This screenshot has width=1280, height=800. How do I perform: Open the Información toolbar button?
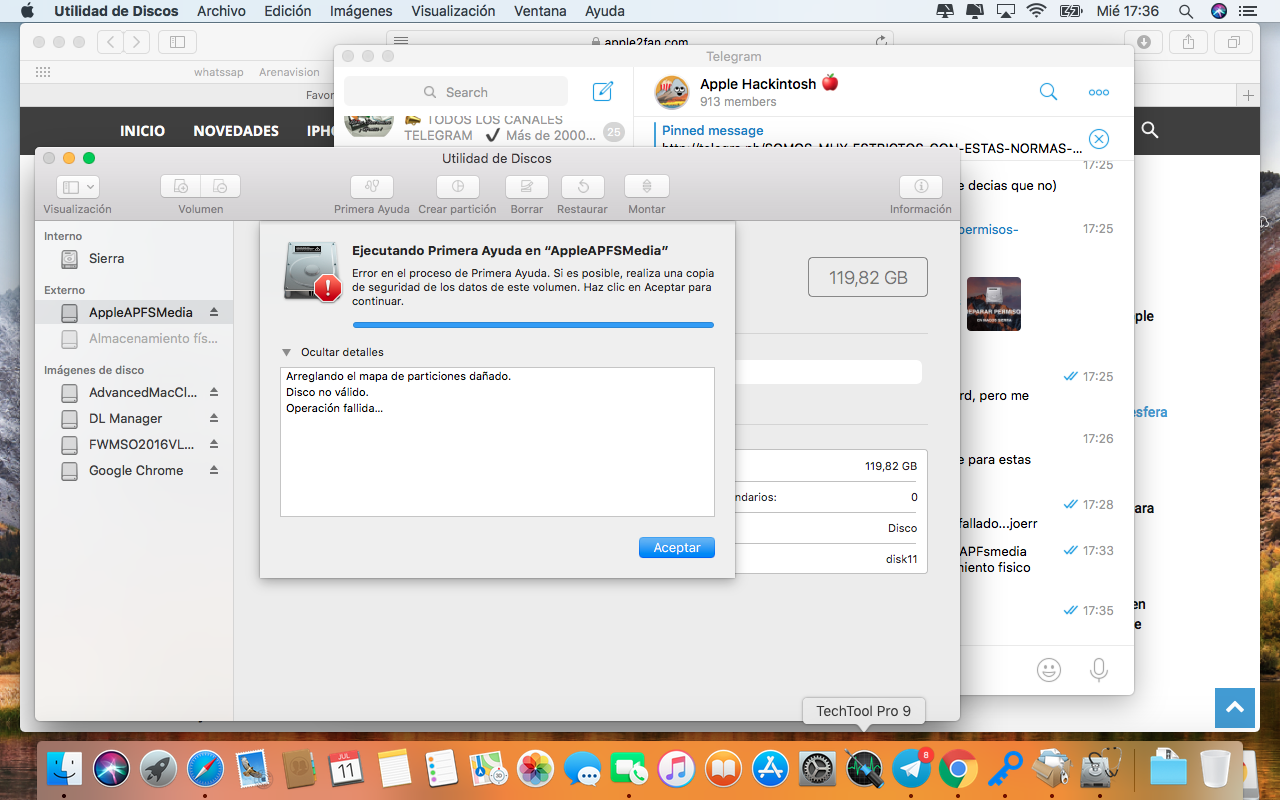click(x=921, y=186)
